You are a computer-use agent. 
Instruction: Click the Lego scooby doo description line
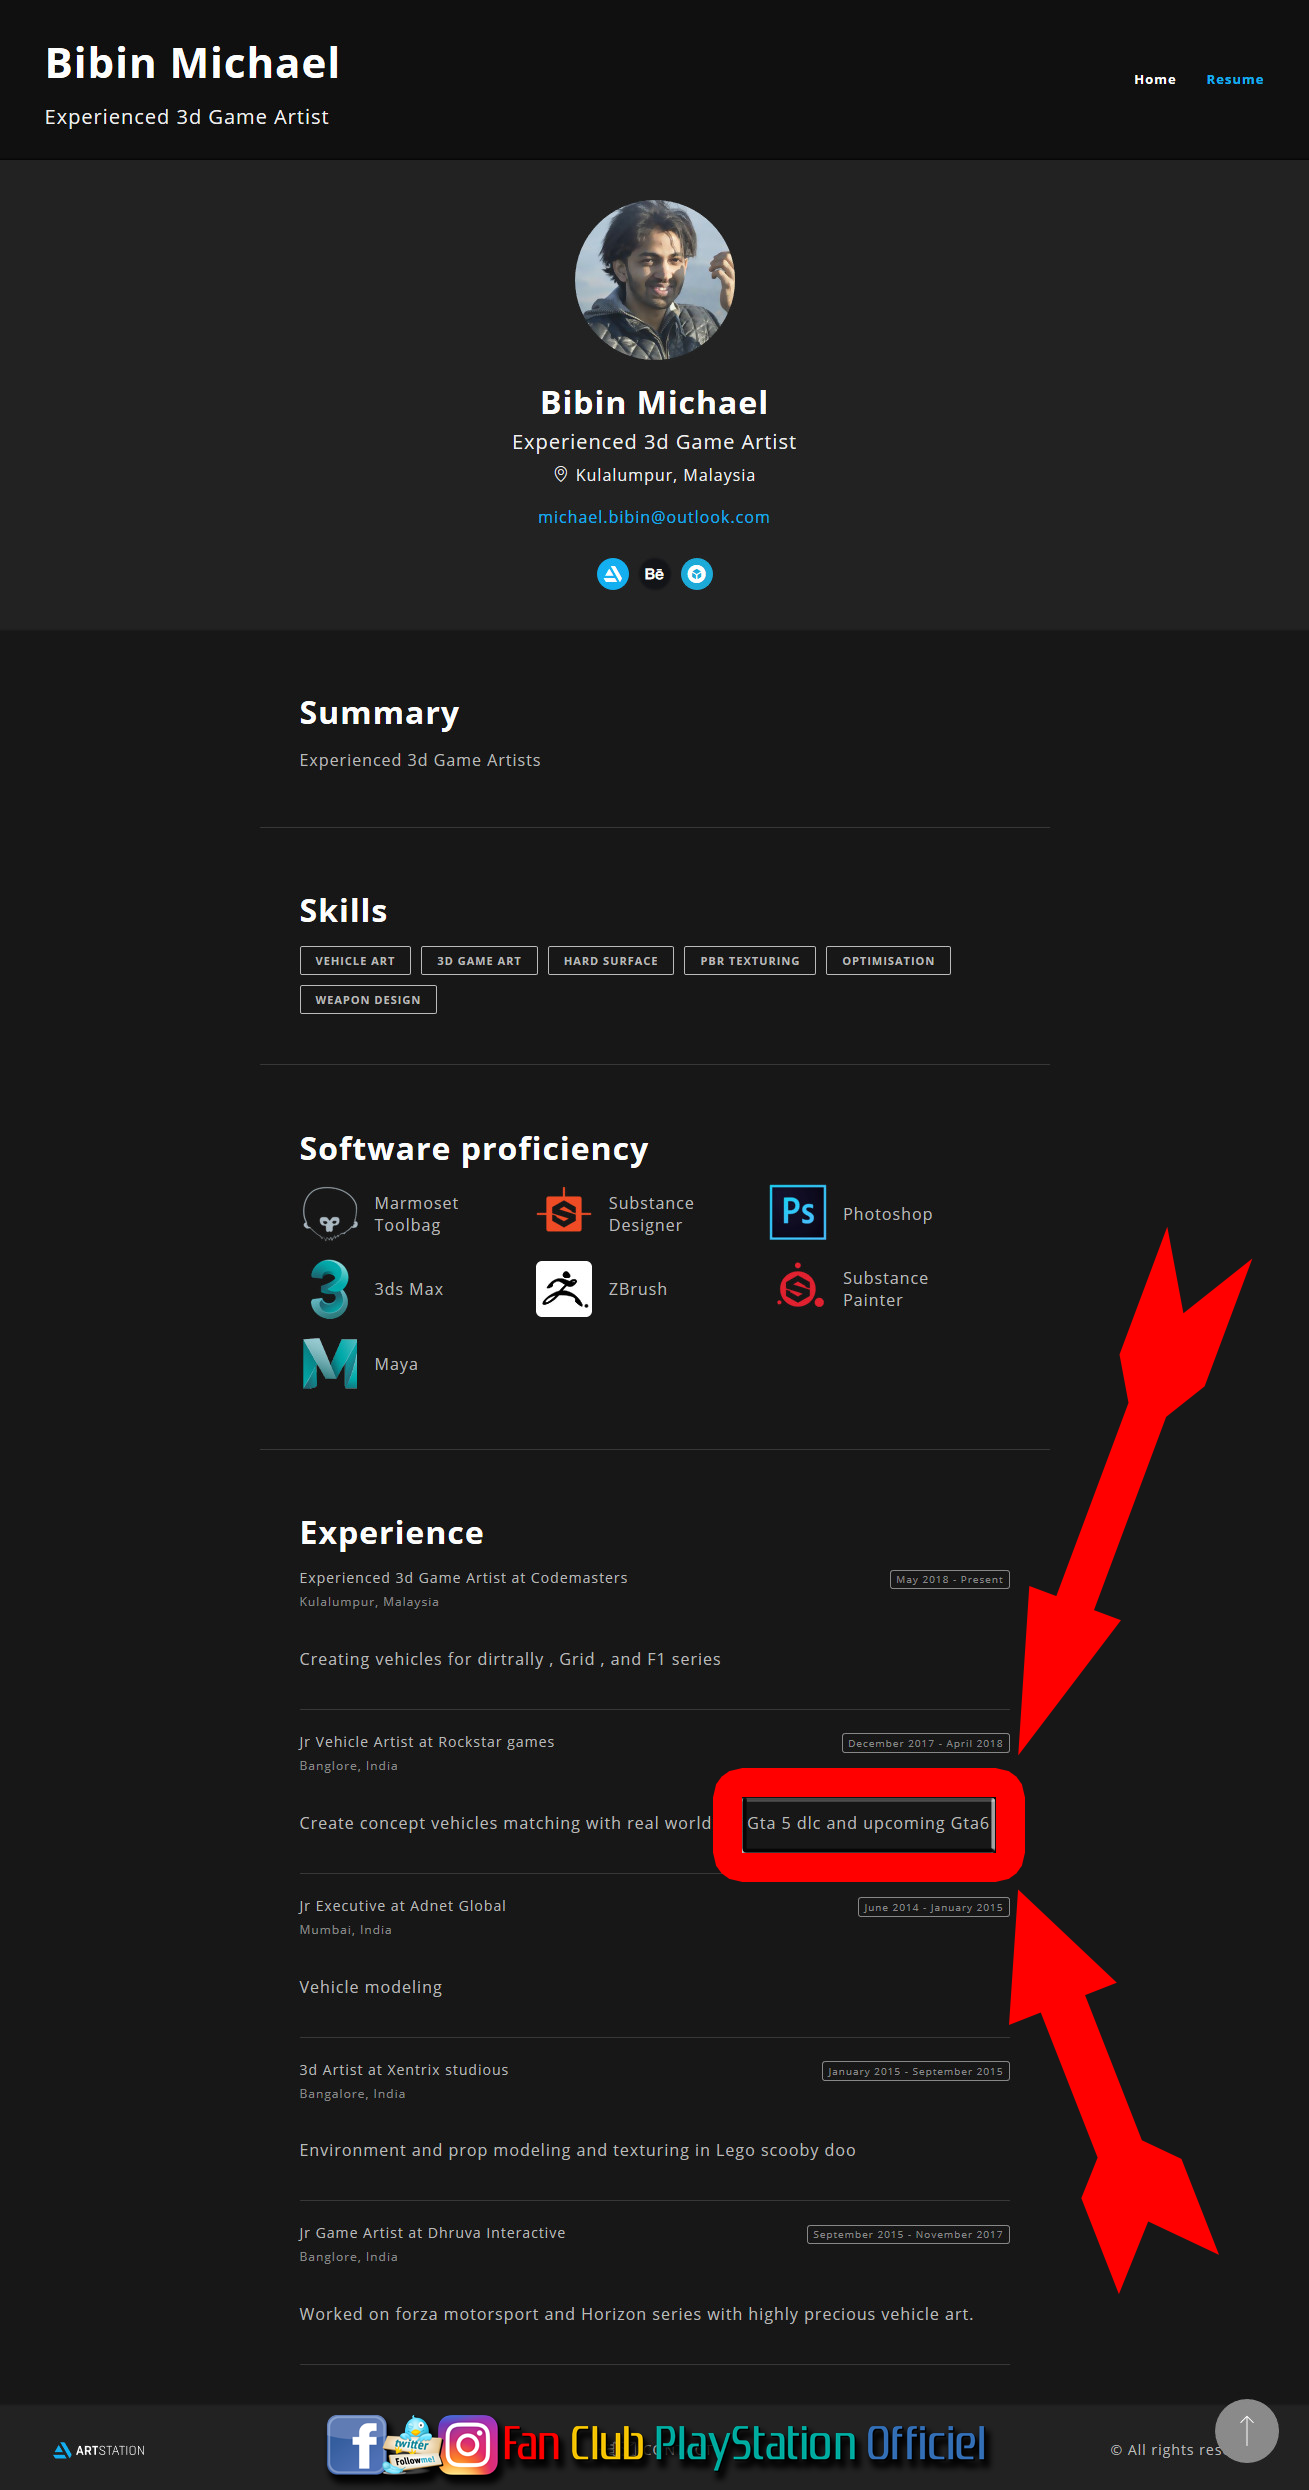point(577,2150)
